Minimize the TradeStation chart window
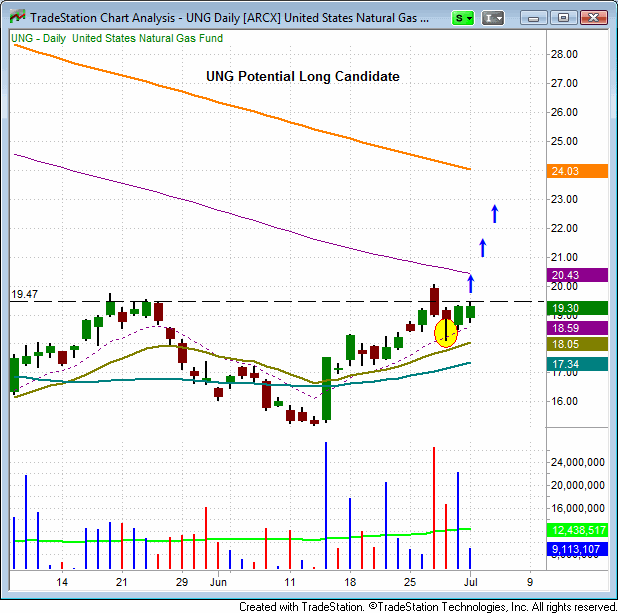 pyautogui.click(x=534, y=18)
